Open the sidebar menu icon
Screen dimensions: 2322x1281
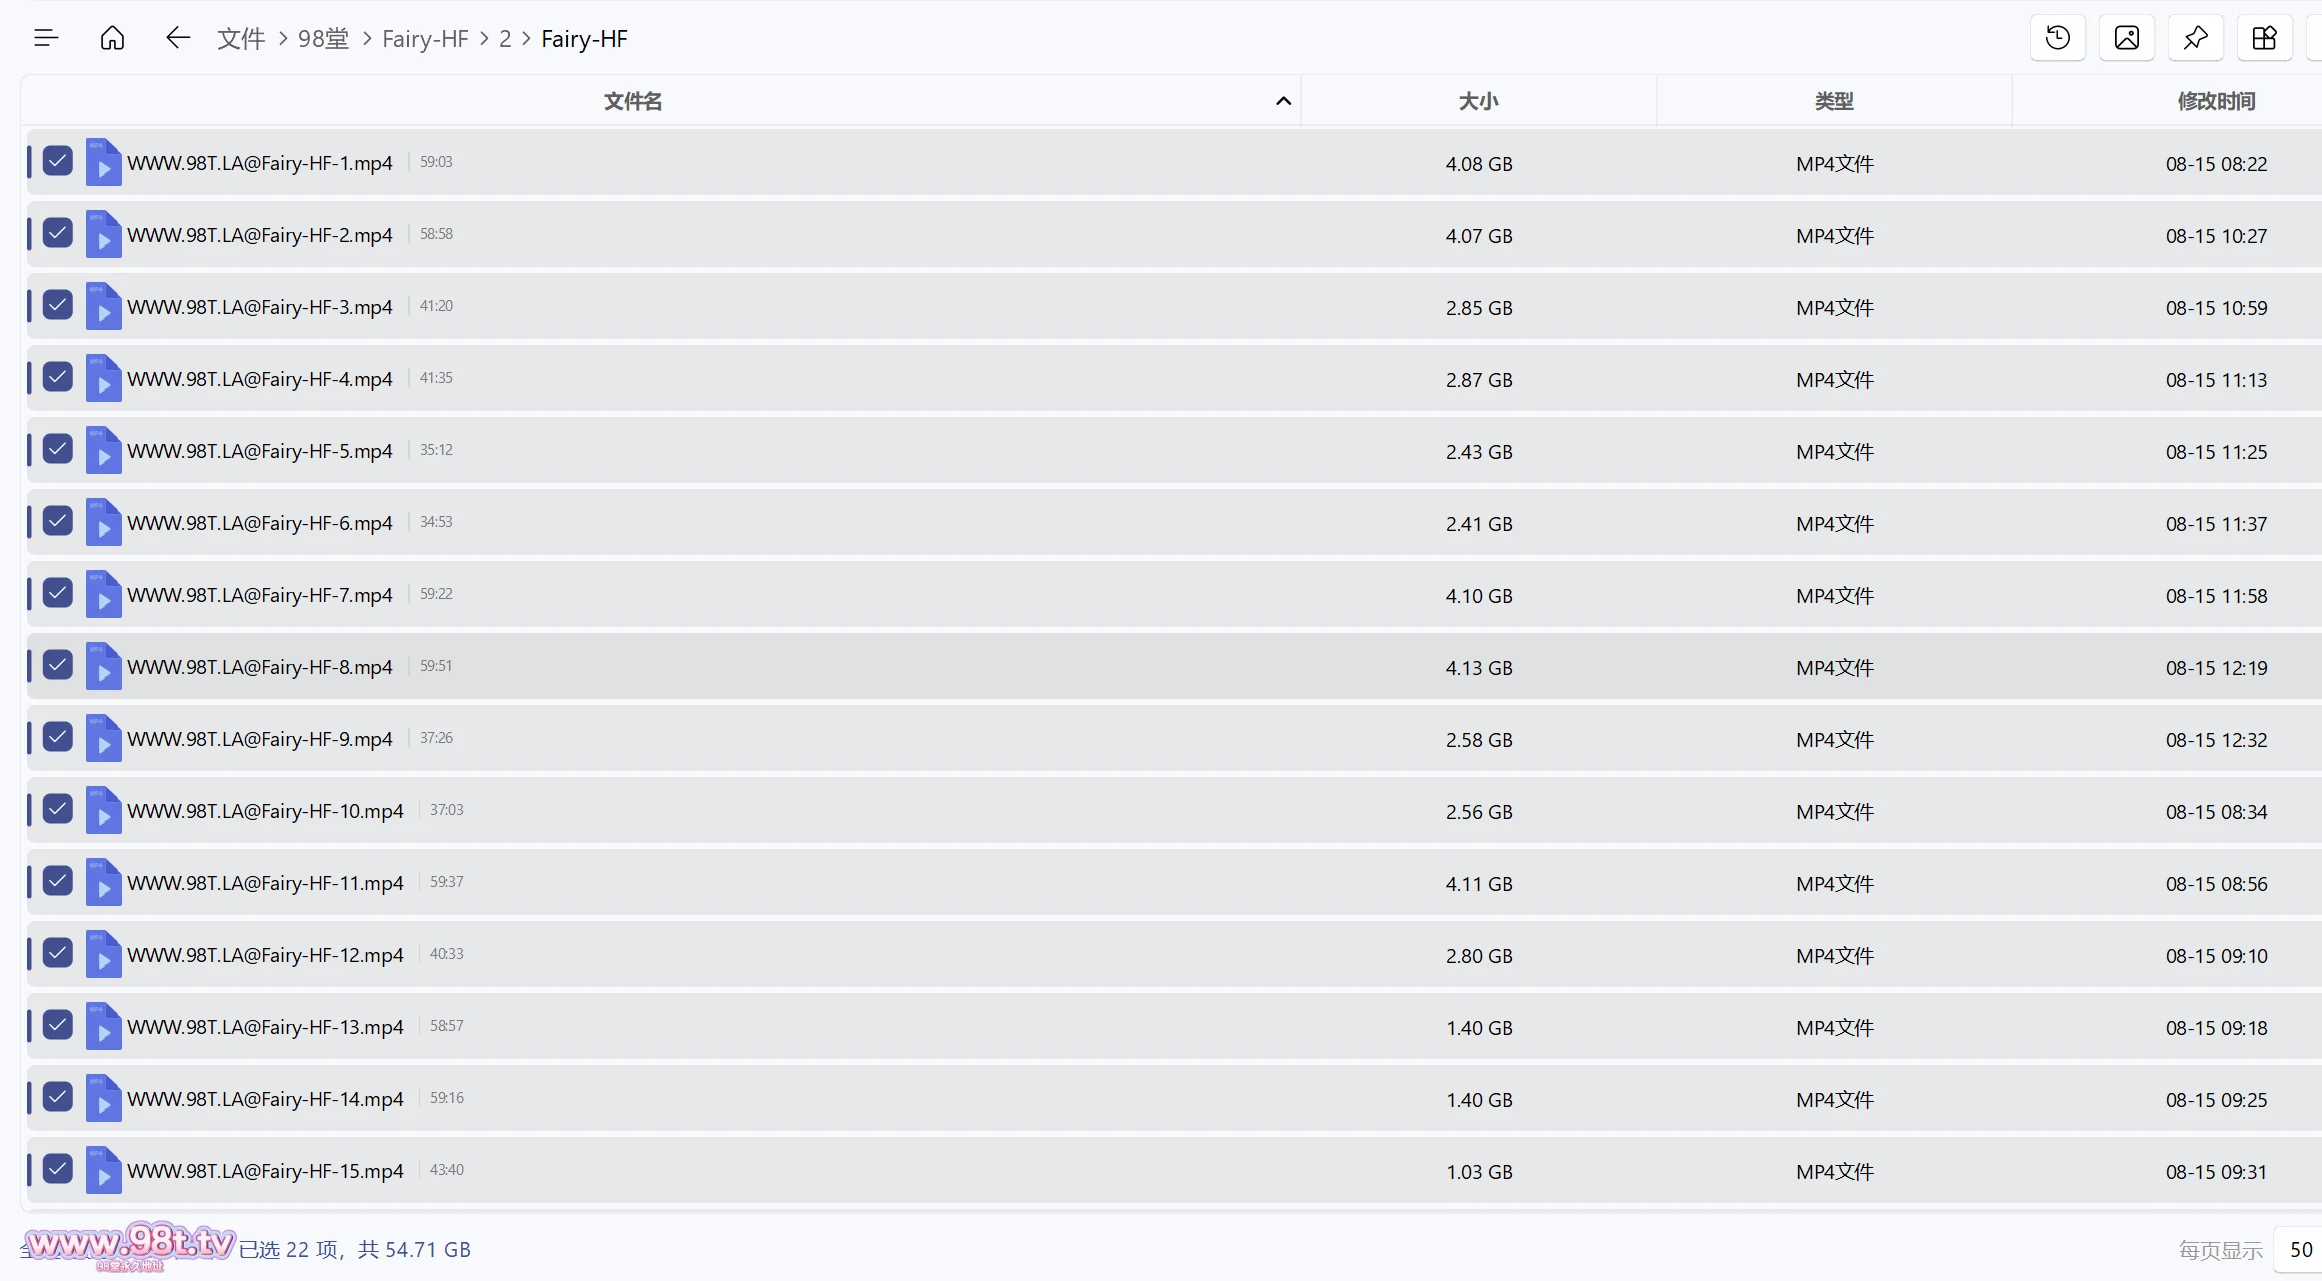point(46,38)
